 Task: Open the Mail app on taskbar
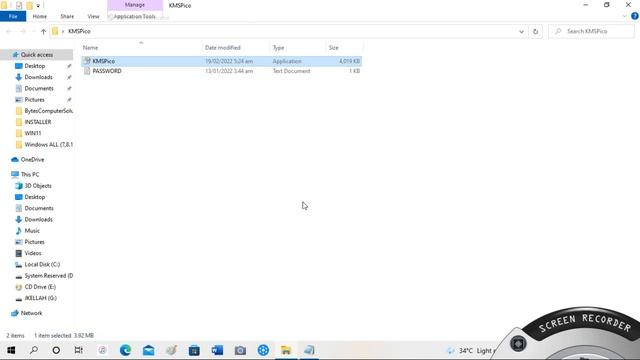point(148,350)
